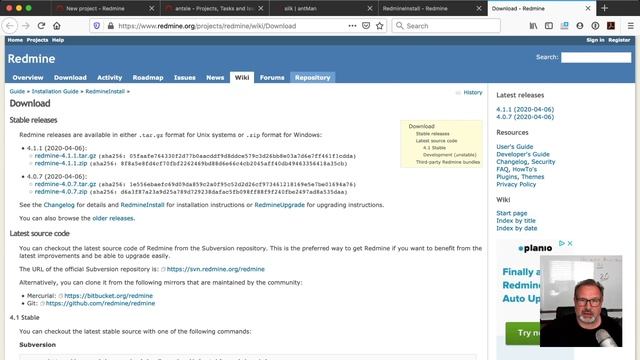Open the Issues project tab

[x=184, y=78]
